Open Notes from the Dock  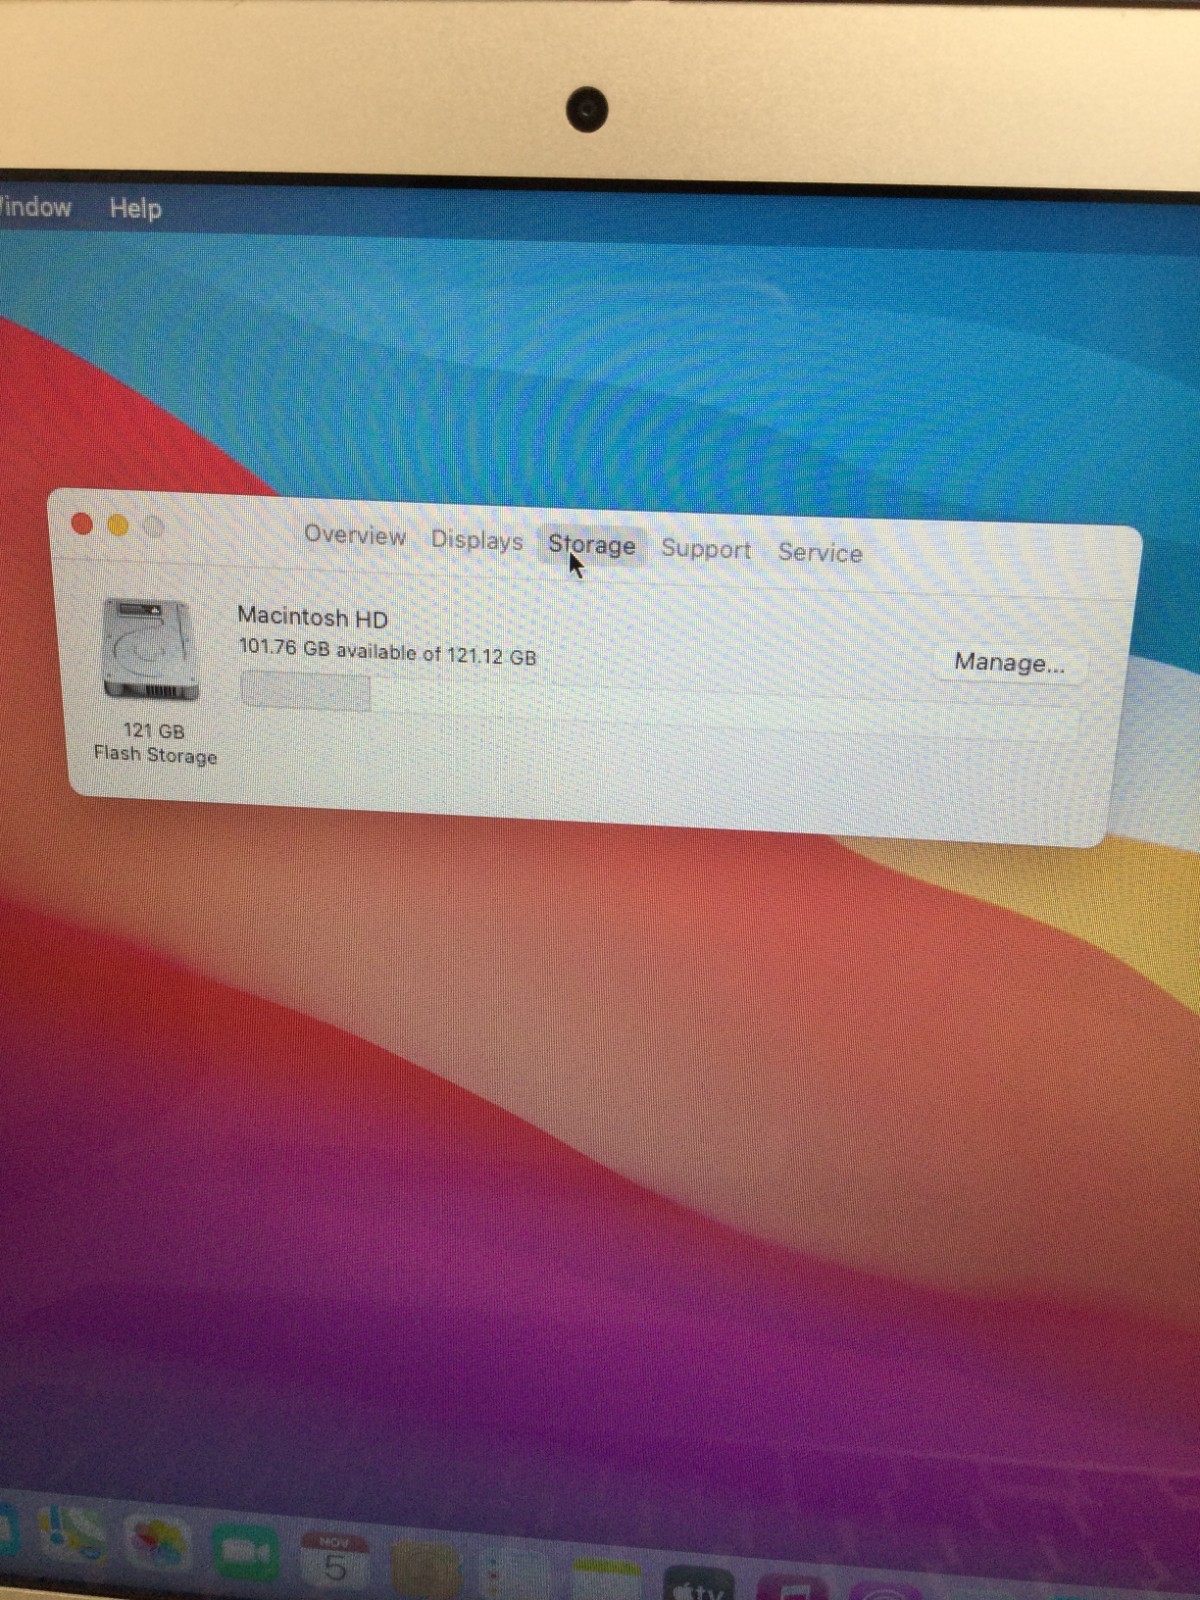coord(606,1580)
